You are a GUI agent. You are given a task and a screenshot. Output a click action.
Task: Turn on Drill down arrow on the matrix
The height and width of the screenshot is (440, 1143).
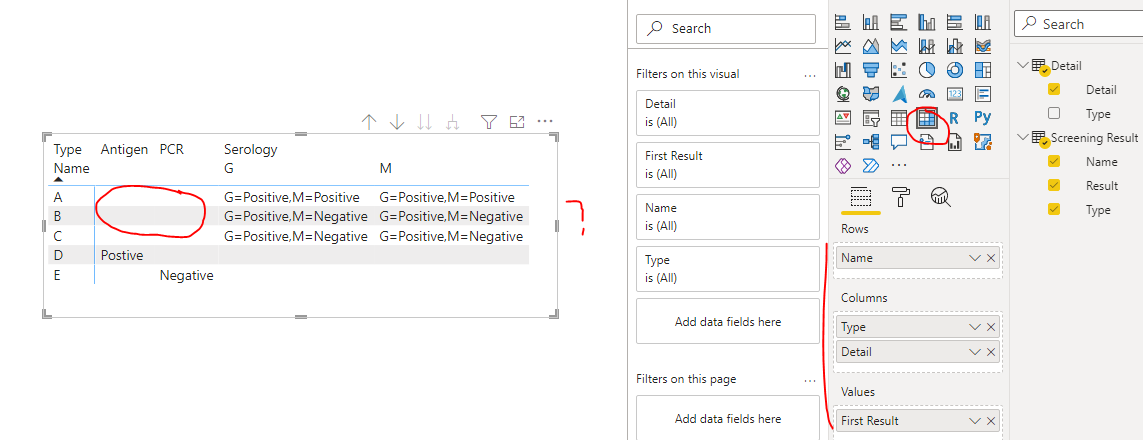coord(397,122)
